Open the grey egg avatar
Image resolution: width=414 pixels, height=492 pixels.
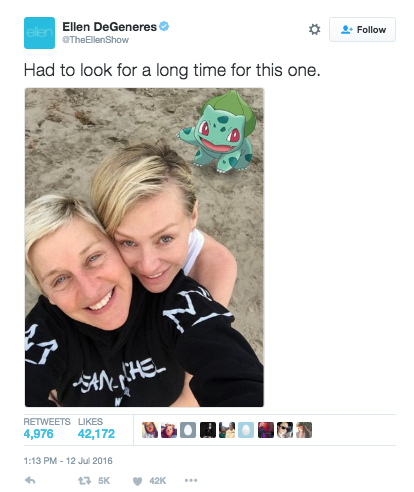188,430
